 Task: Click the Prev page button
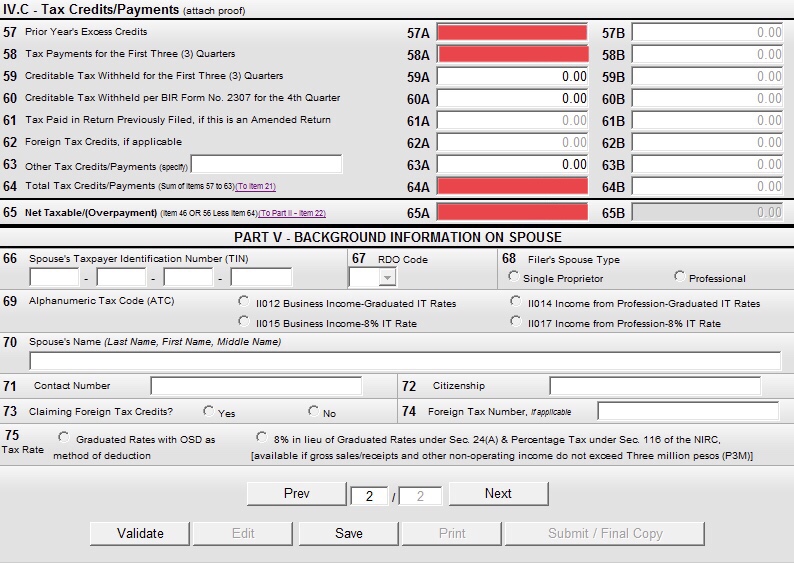[x=296, y=493]
